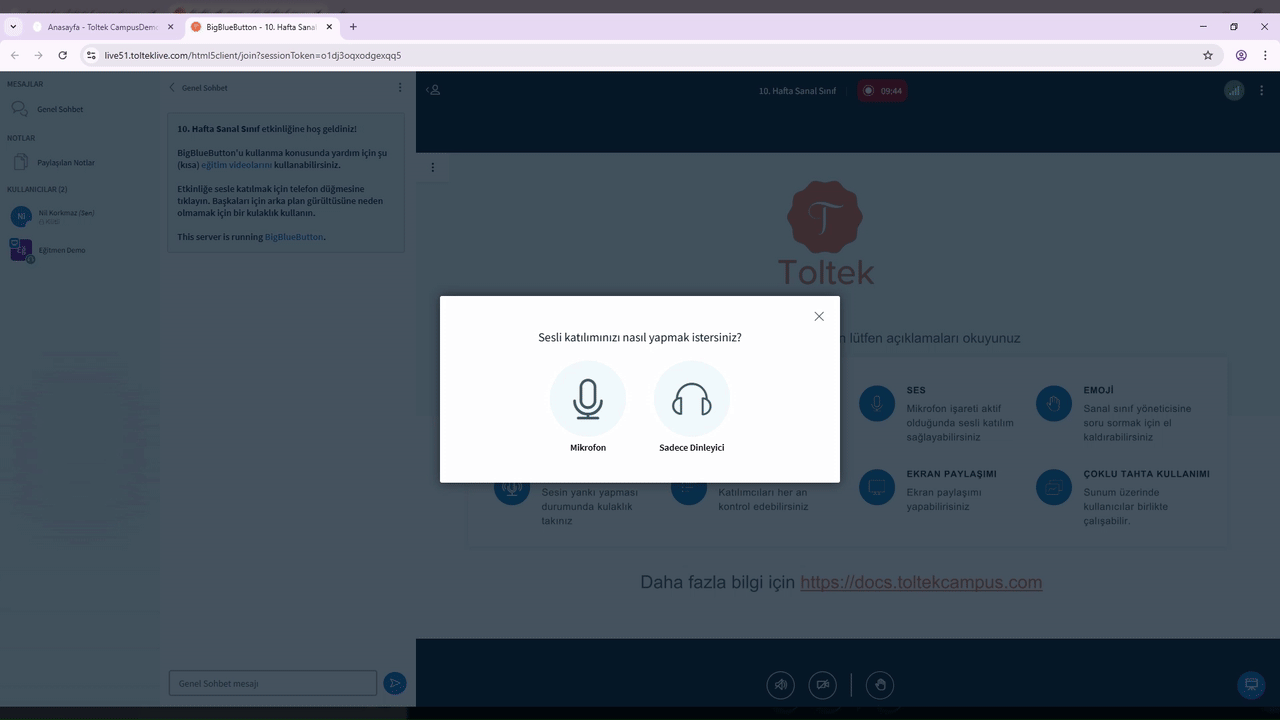Open a new browser tab
The image size is (1280, 720).
coord(353,27)
